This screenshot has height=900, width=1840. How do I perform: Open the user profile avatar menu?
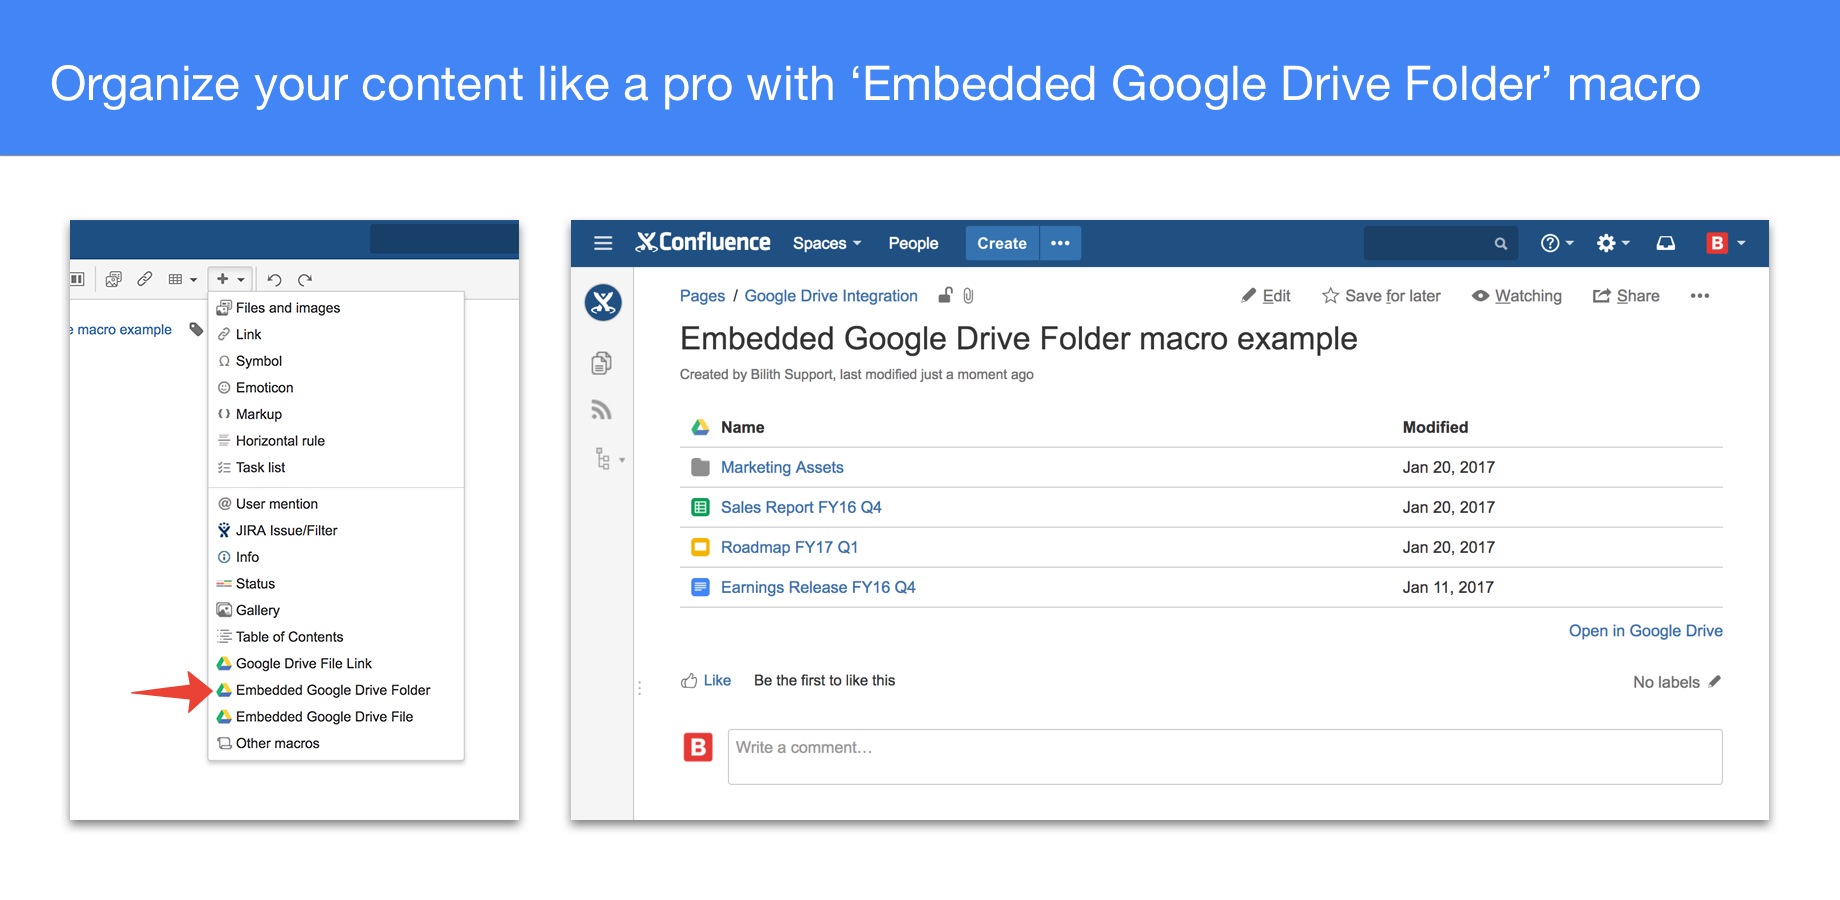[1725, 243]
